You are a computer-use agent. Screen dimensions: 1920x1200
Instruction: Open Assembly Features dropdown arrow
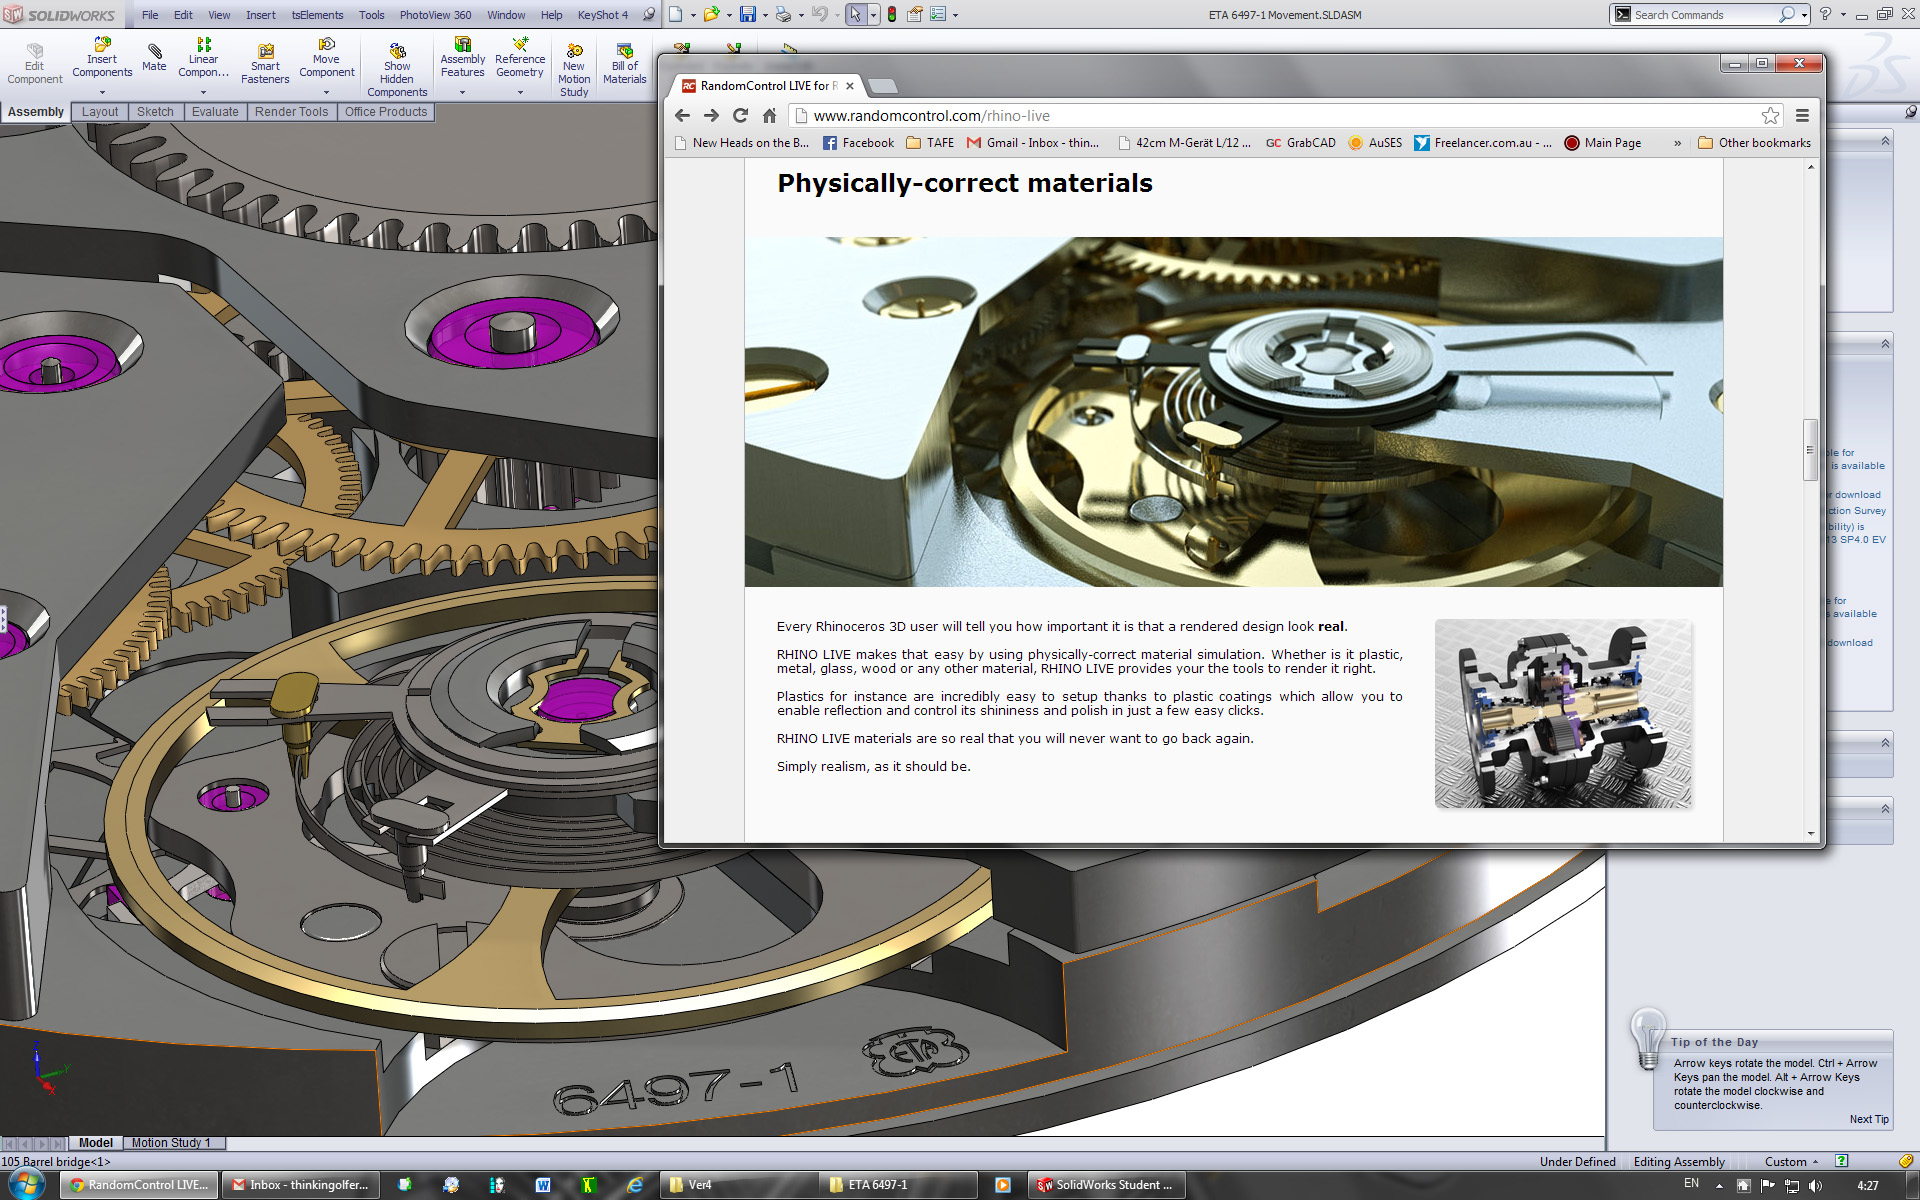[x=462, y=92]
